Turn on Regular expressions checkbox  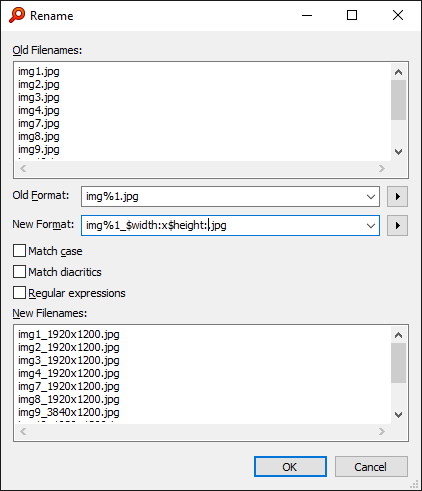19,293
